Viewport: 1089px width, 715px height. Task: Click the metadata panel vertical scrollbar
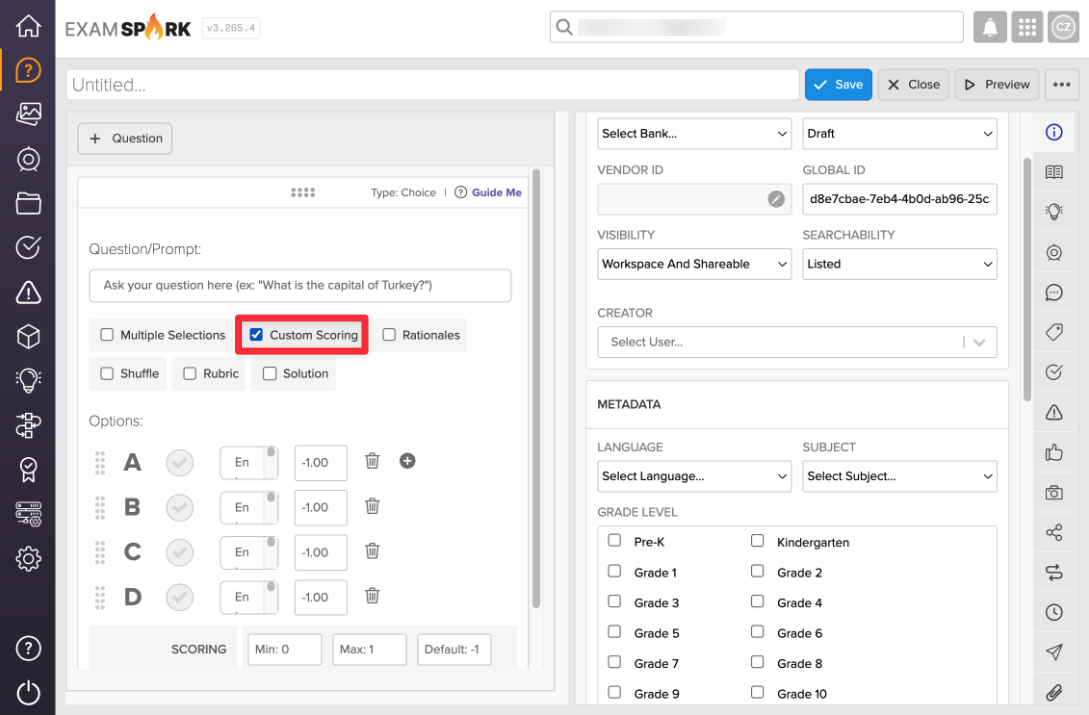click(1026, 279)
